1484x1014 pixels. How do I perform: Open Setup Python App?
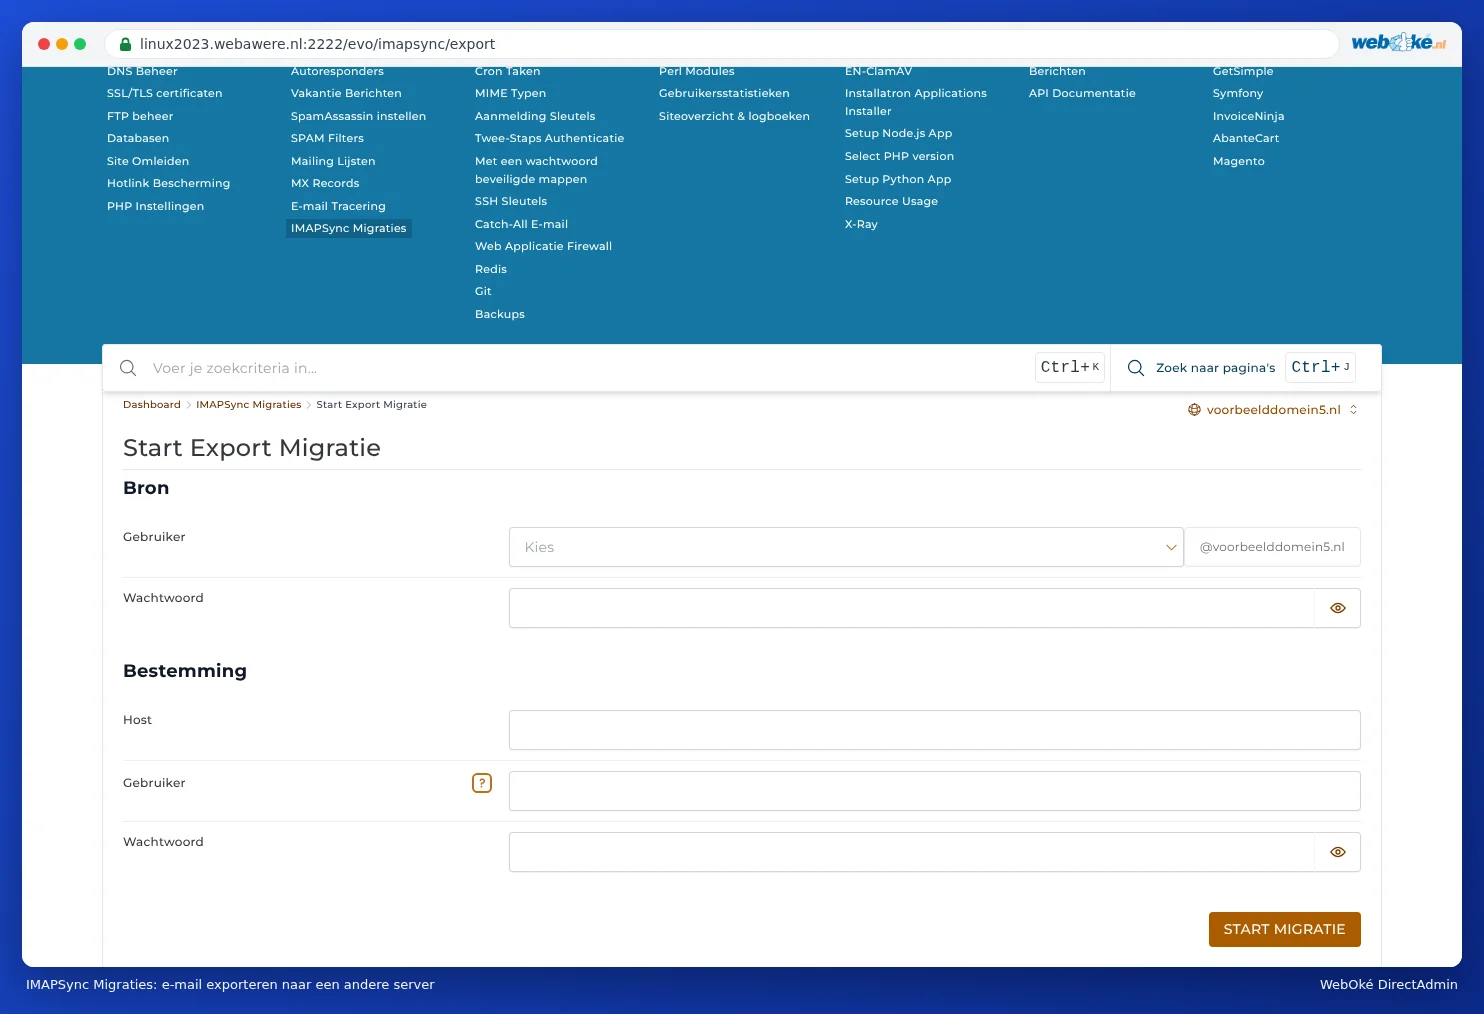point(898,179)
